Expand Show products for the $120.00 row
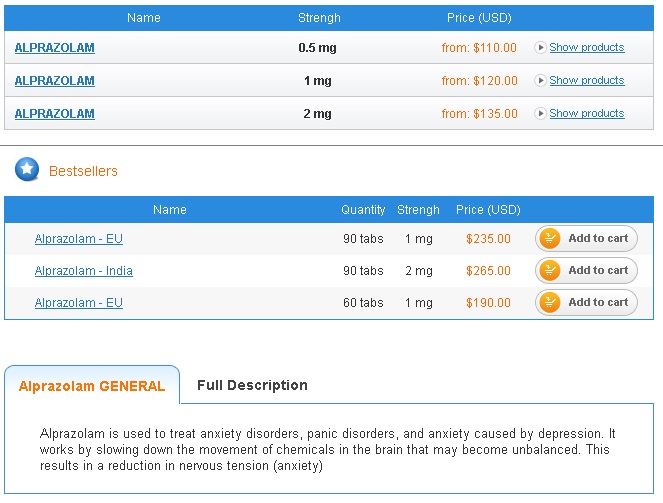663x503 pixels. pos(586,80)
